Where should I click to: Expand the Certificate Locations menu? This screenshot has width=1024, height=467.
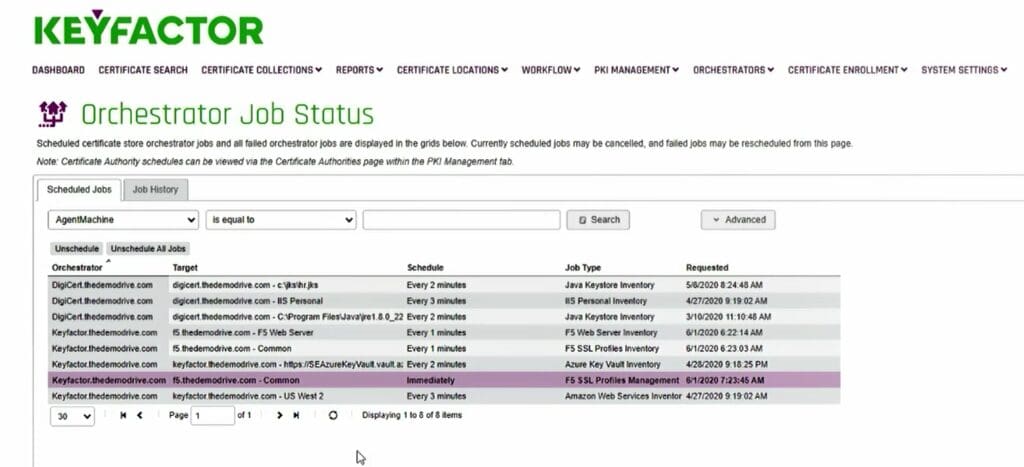tap(452, 70)
